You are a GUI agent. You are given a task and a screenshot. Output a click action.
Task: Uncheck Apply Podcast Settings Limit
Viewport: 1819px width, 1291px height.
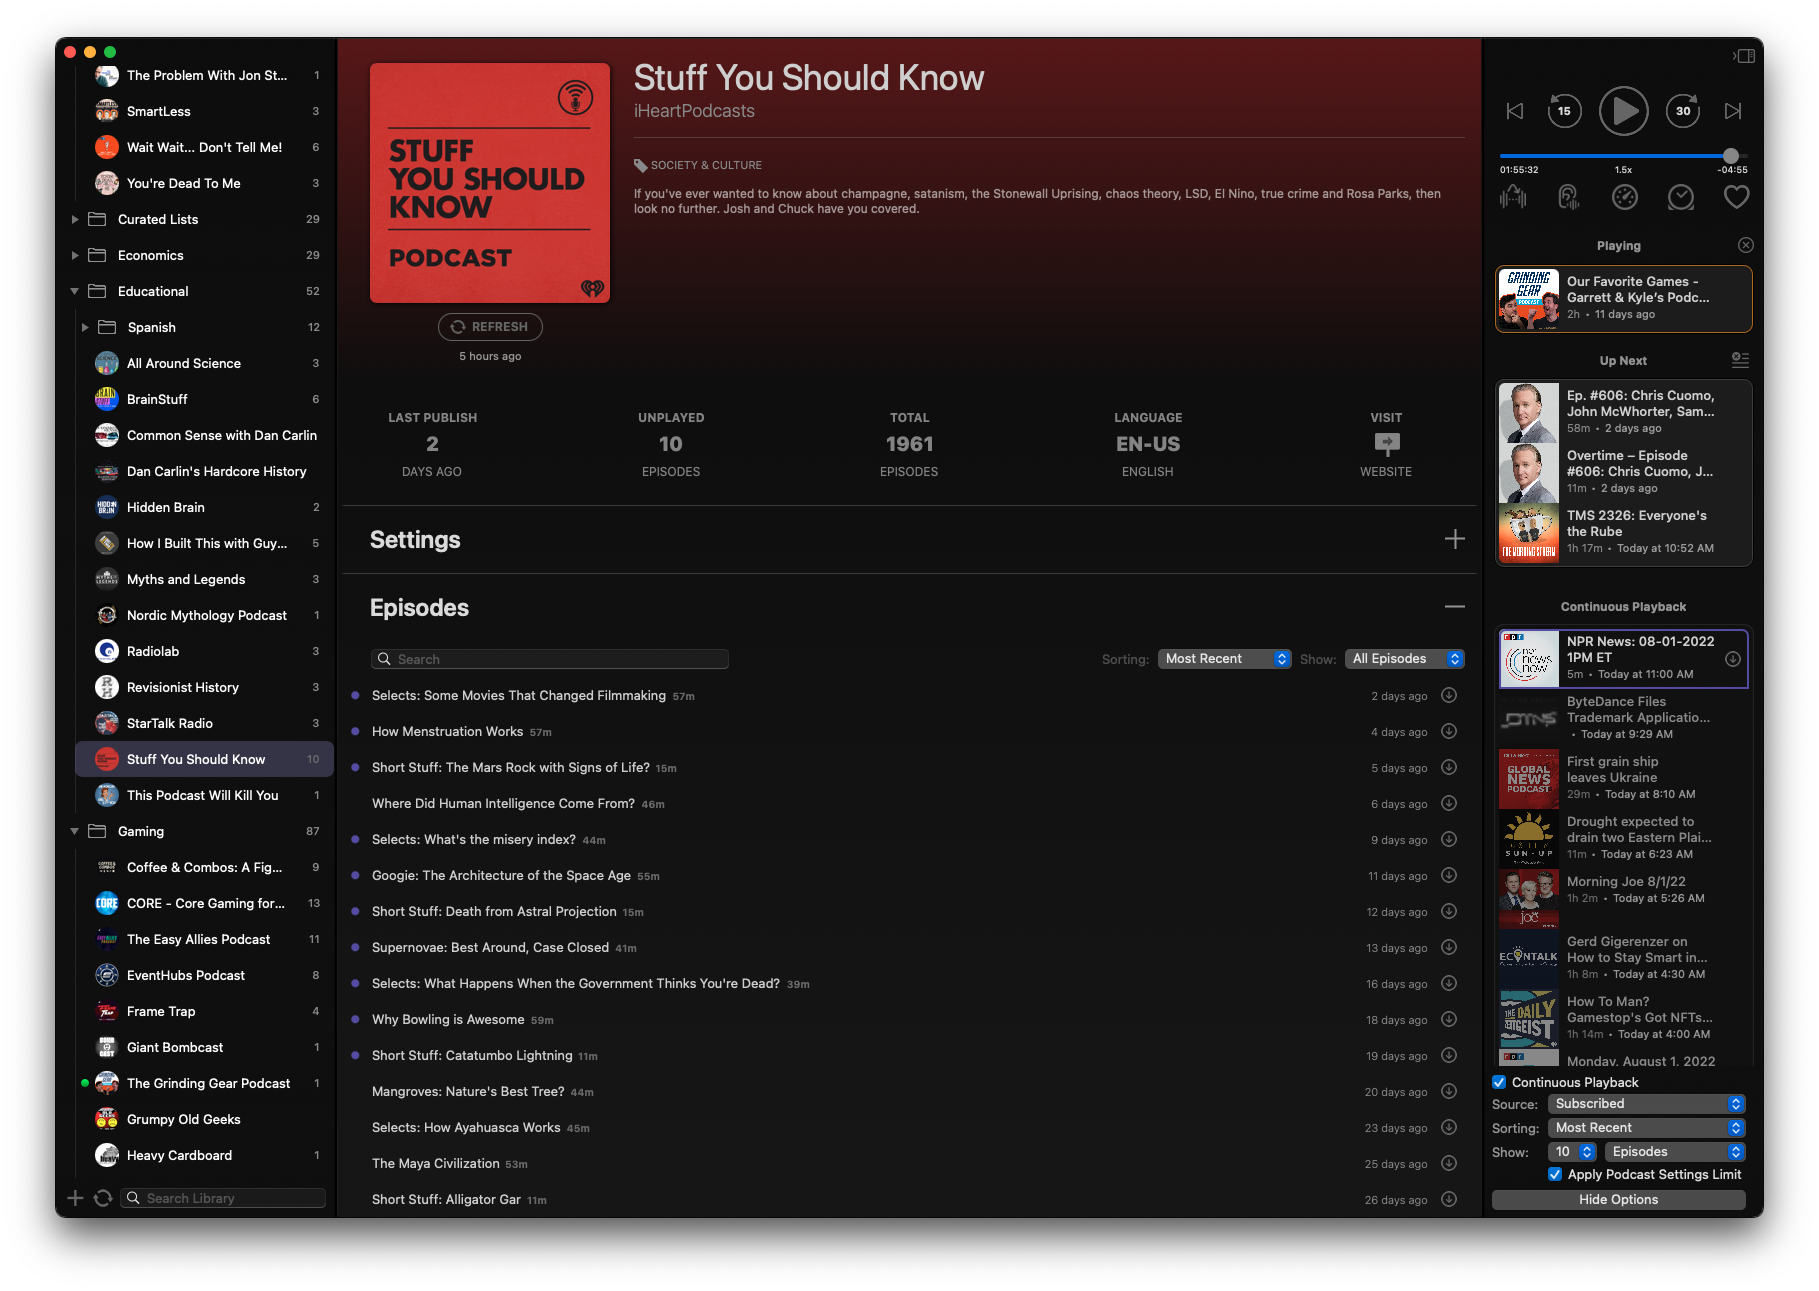(1555, 1174)
